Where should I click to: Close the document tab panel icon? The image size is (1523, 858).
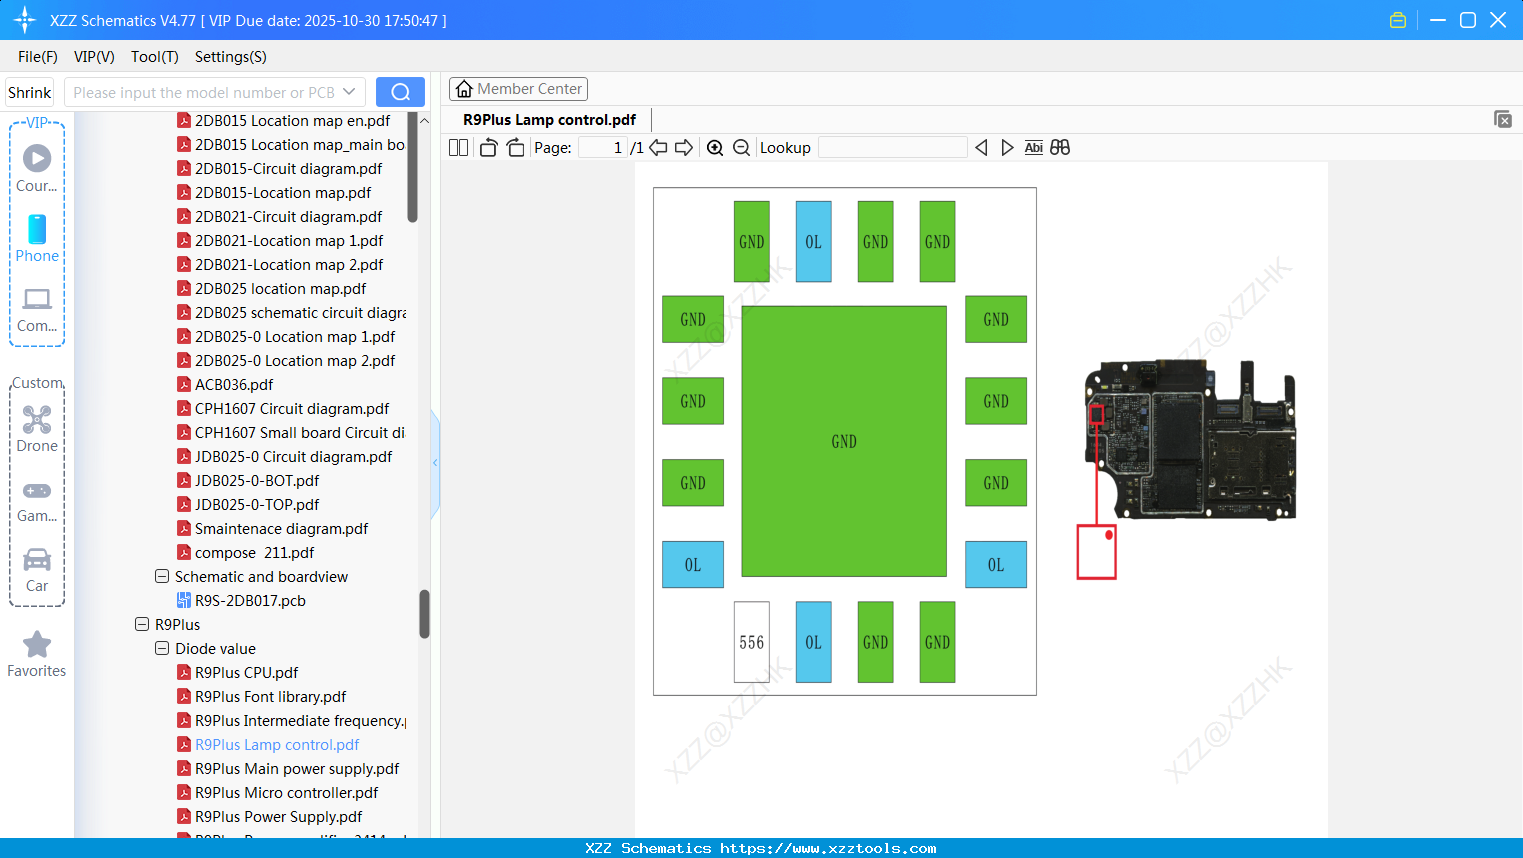click(1502, 119)
